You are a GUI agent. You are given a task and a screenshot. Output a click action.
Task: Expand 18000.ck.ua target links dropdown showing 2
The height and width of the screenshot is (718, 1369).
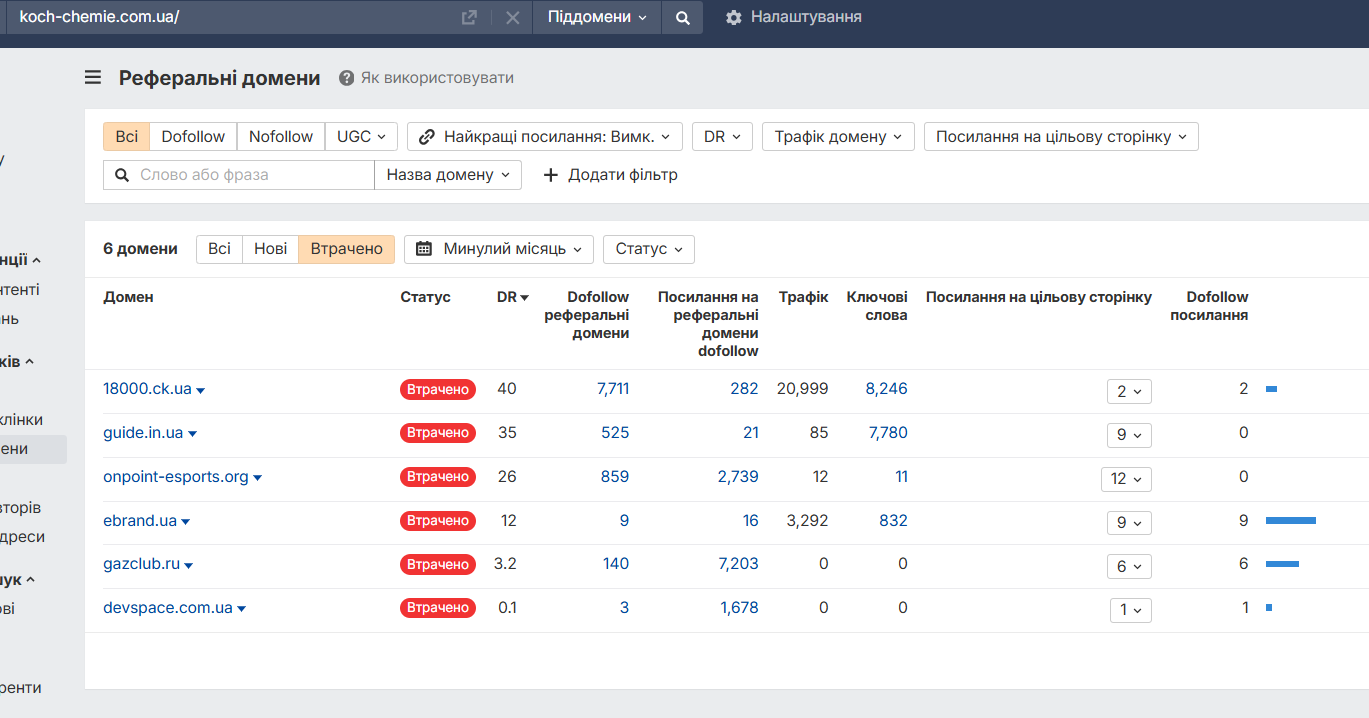pyautogui.click(x=1129, y=391)
